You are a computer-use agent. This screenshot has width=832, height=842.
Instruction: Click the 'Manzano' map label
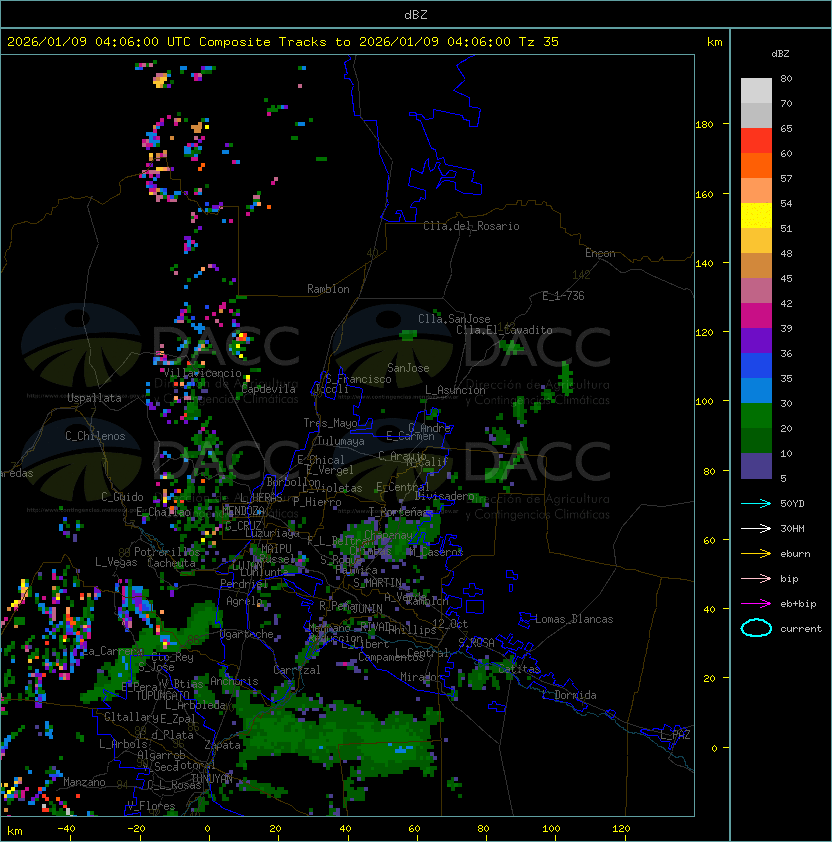tap(84, 782)
